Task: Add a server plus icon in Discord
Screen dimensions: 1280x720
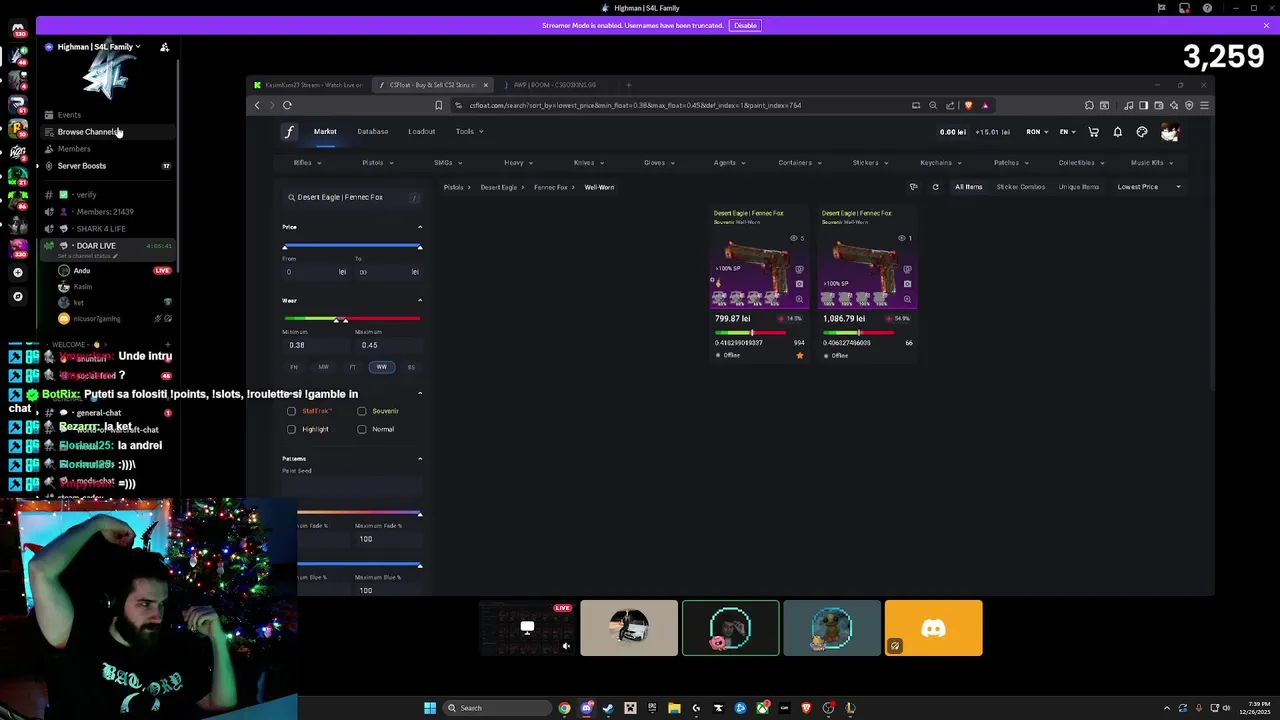Action: [17, 272]
